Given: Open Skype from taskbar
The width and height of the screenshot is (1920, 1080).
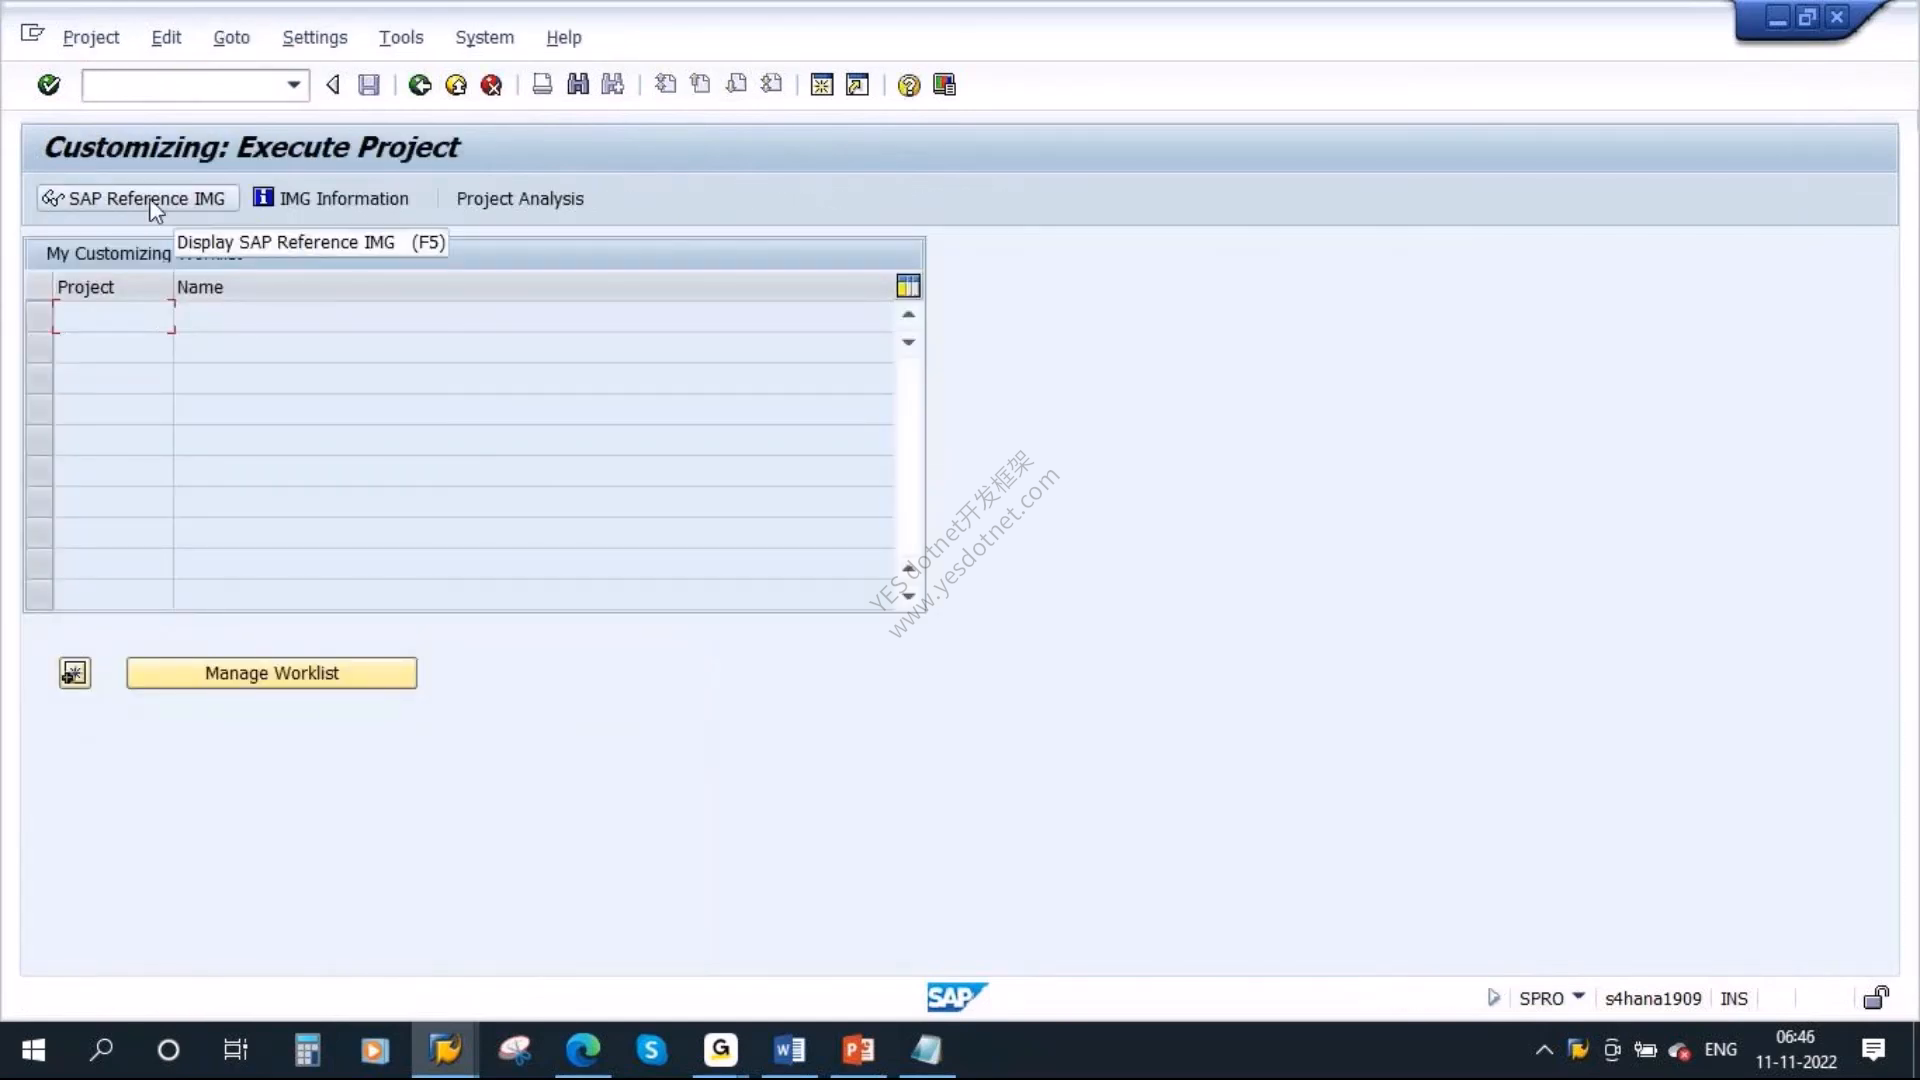Looking at the screenshot, I should (x=652, y=1050).
